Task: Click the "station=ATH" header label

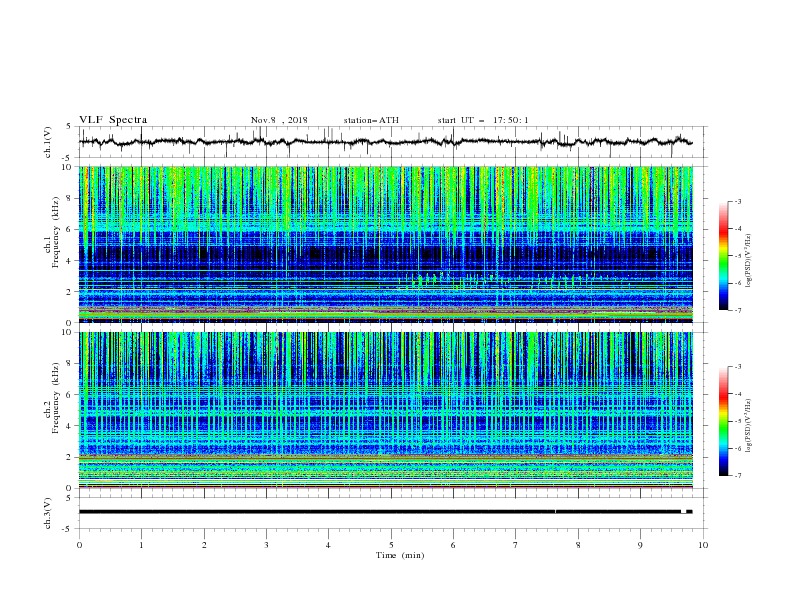Action: (x=371, y=120)
